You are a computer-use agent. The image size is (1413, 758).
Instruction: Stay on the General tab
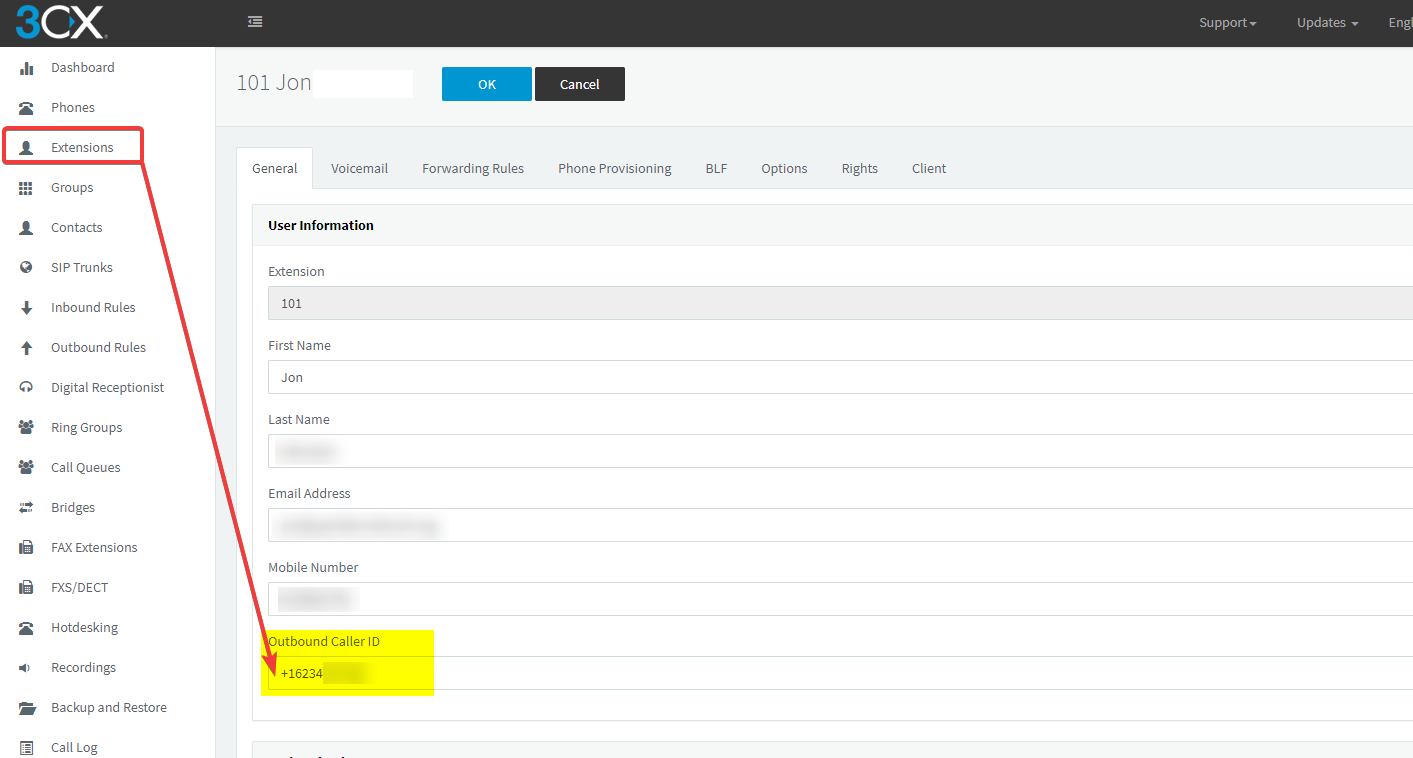(275, 168)
